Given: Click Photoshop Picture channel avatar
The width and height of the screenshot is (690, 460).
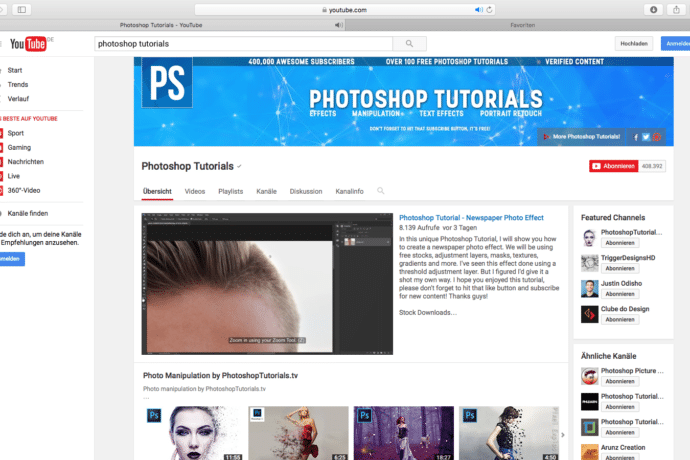Looking at the screenshot, I should pyautogui.click(x=589, y=376).
